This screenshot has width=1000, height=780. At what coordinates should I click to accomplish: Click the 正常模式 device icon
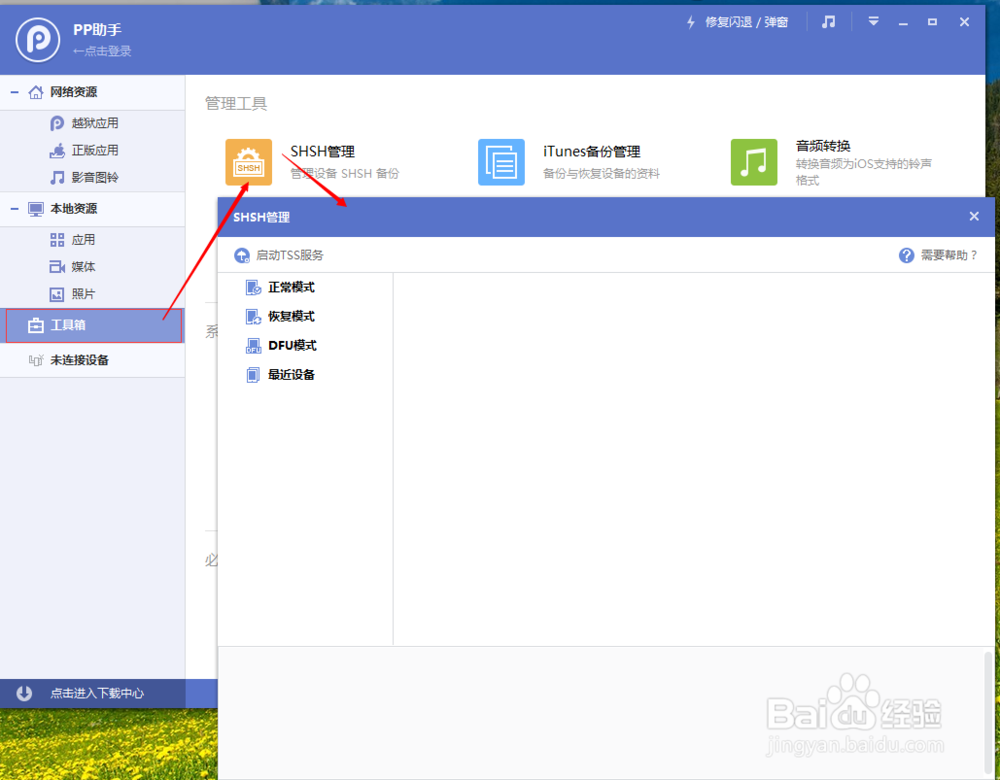[x=253, y=288]
